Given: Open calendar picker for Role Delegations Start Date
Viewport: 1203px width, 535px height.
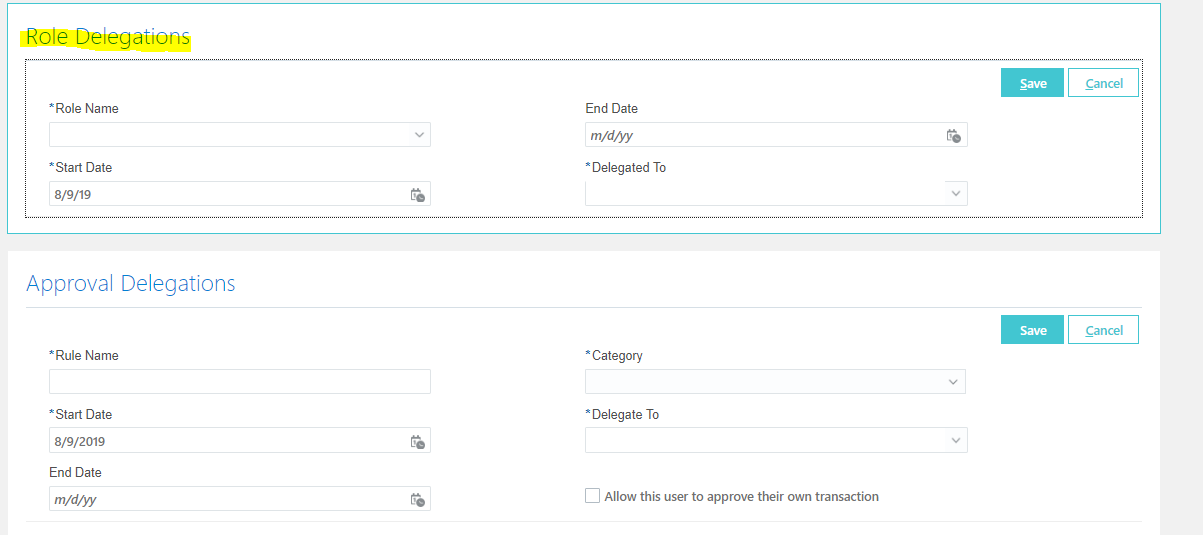Looking at the screenshot, I should click(x=418, y=195).
